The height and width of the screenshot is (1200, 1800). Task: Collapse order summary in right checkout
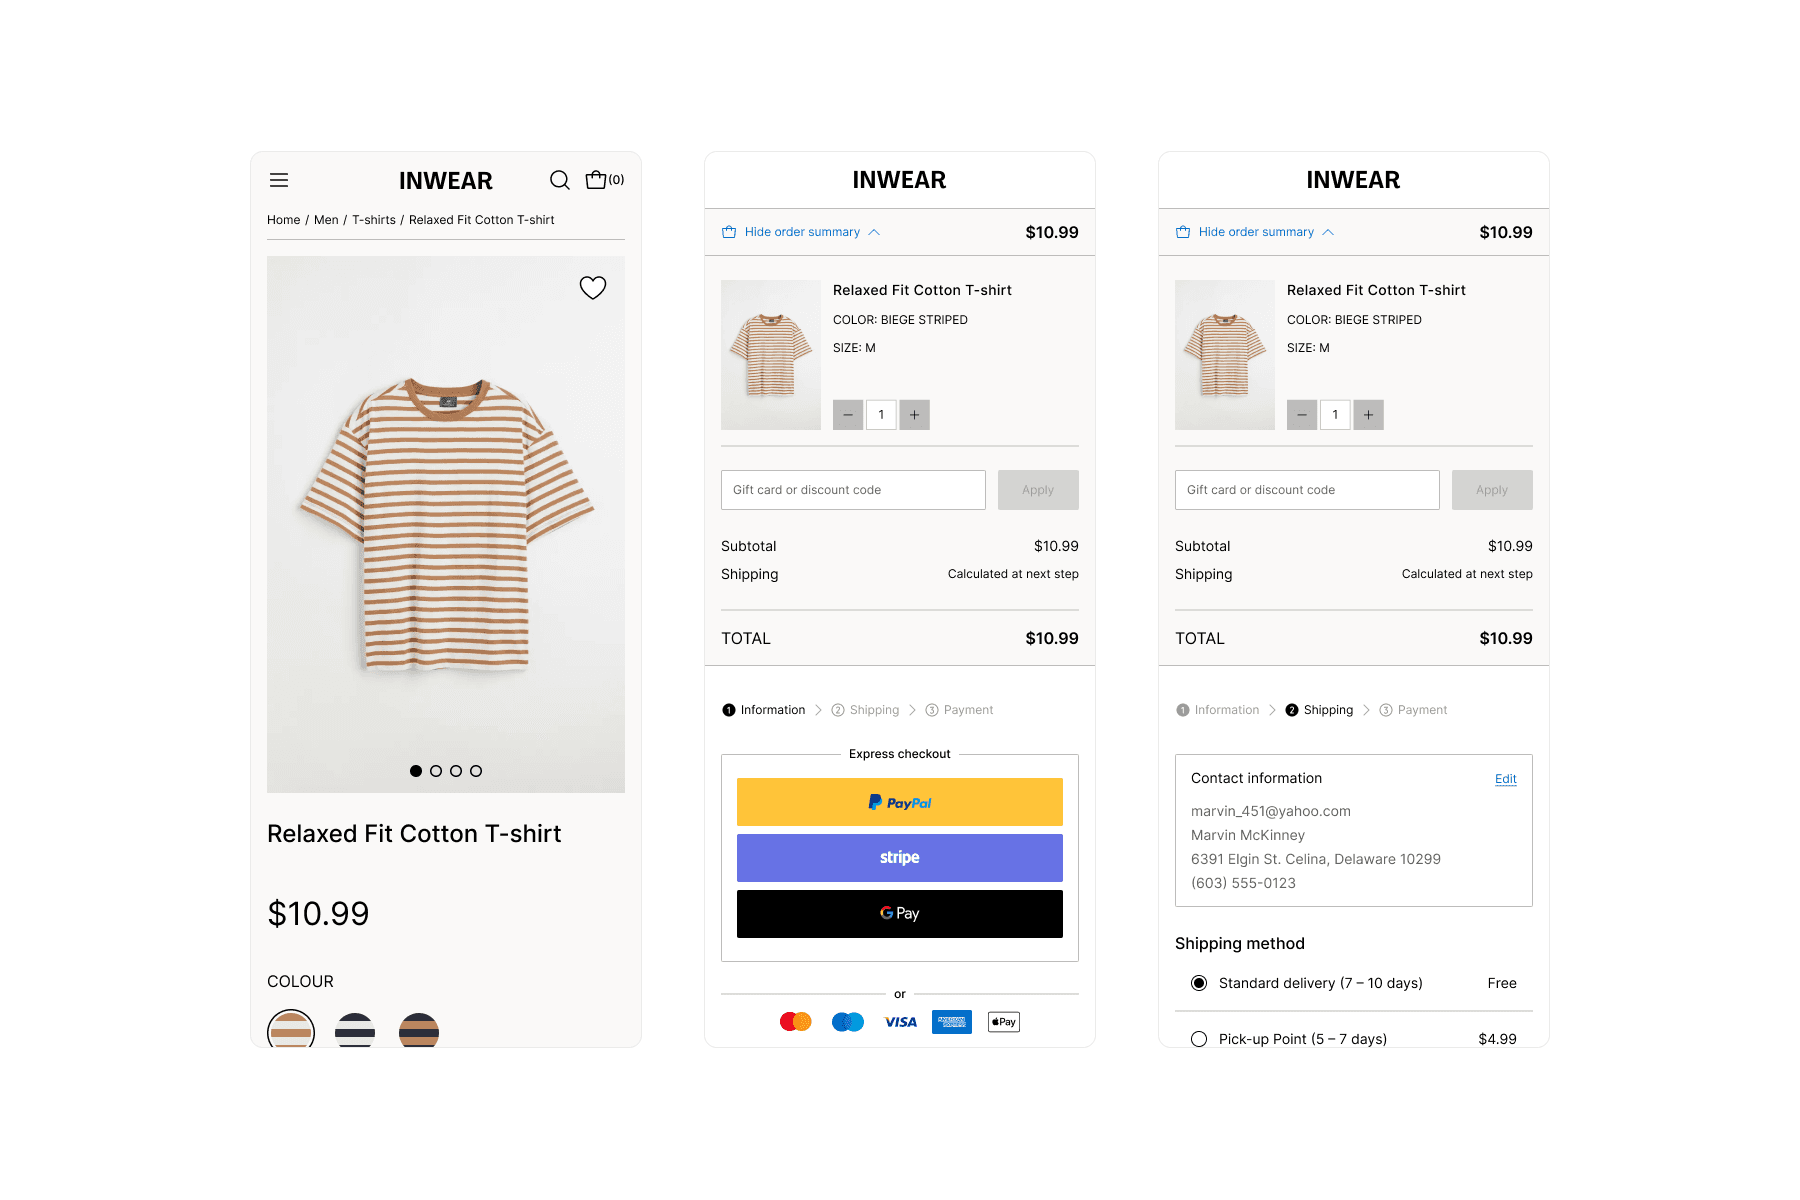click(1255, 232)
